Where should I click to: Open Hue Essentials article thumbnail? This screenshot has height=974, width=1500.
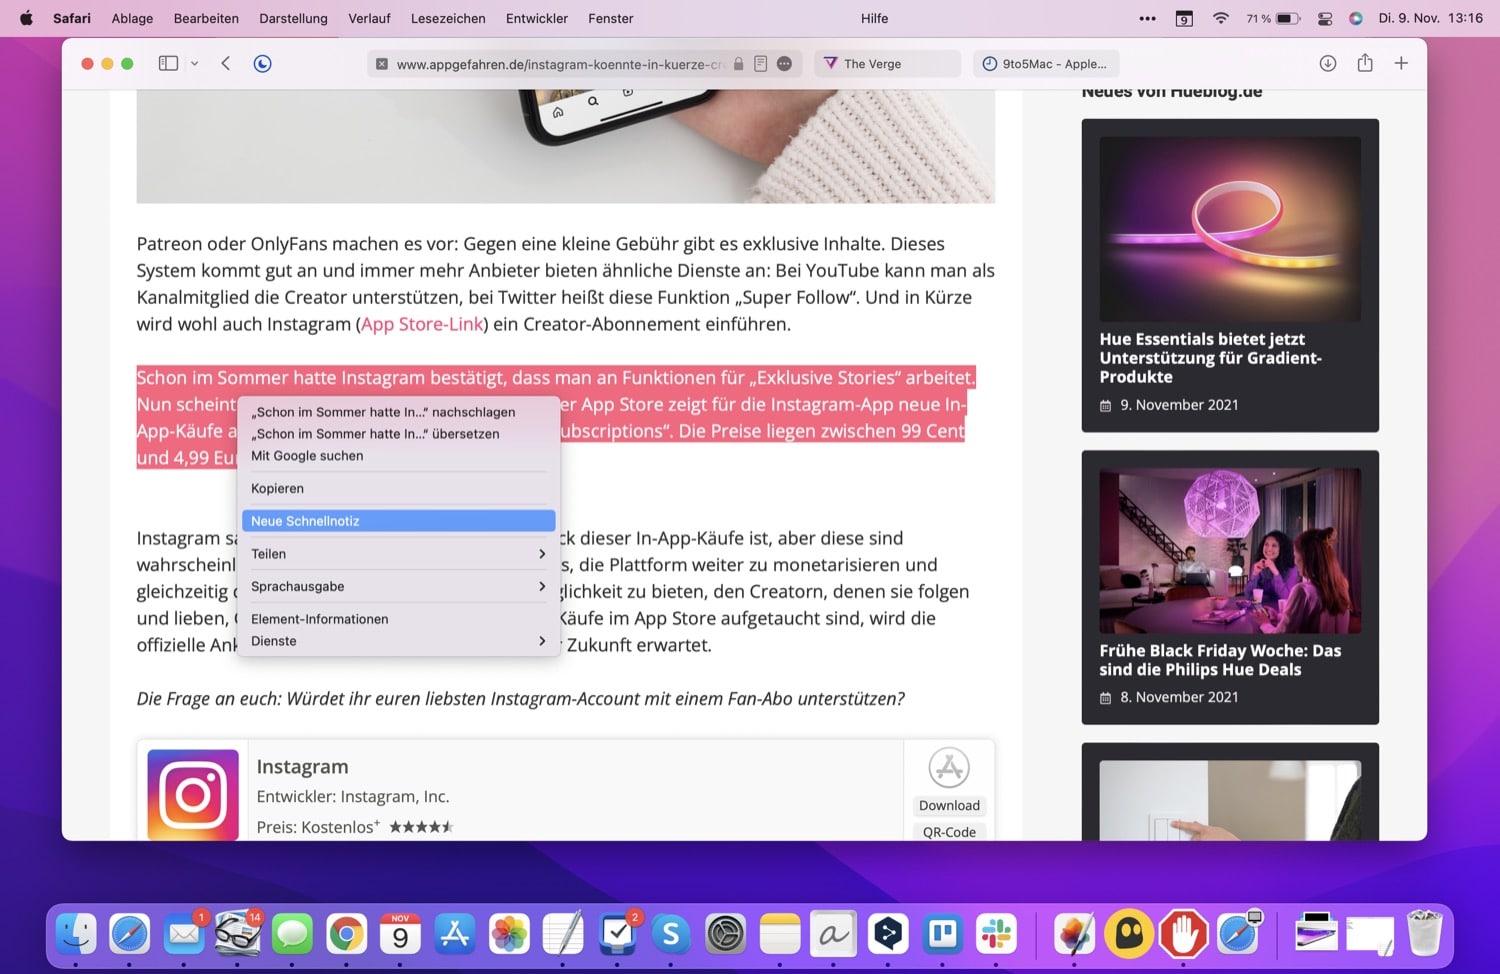1229,229
